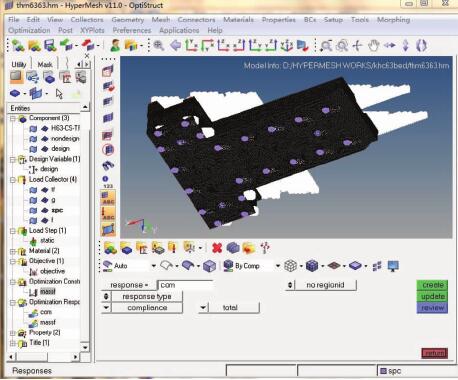The width and height of the screenshot is (458, 380).
Task: Click the monitor screen icon in display toolbar
Action: point(394,266)
